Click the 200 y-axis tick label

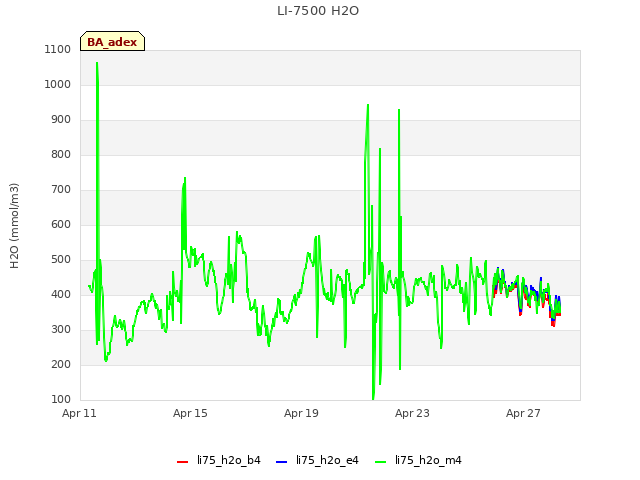point(61,364)
